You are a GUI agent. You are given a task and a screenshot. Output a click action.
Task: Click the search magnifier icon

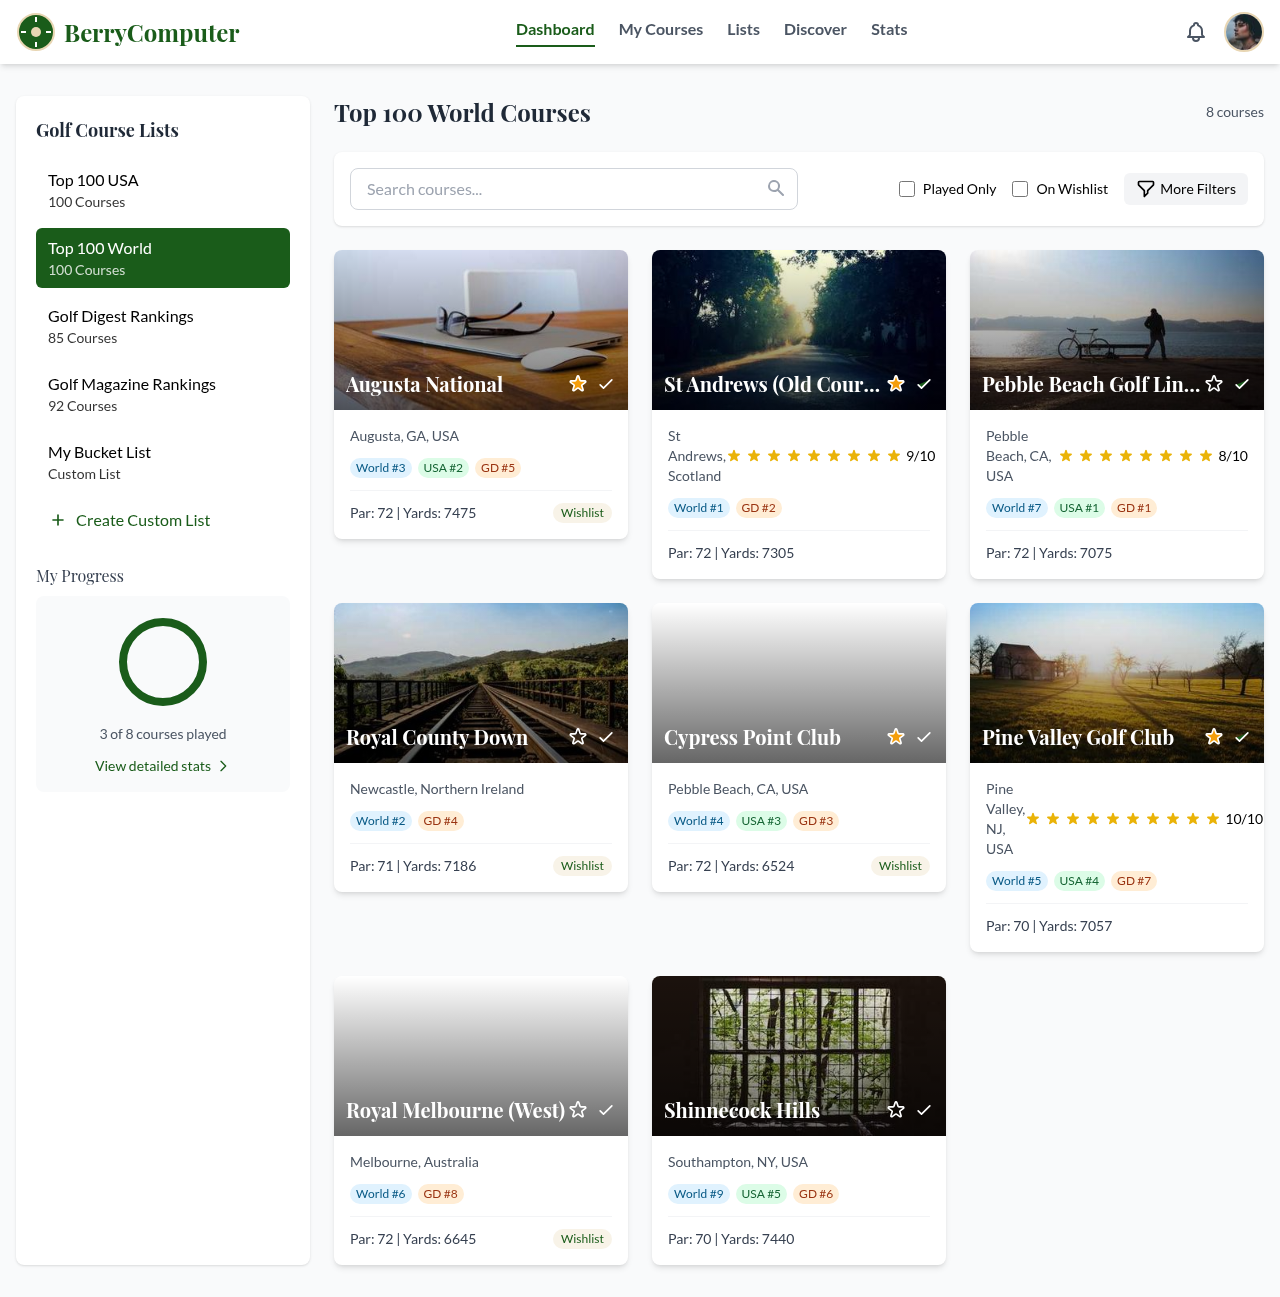pyautogui.click(x=776, y=188)
